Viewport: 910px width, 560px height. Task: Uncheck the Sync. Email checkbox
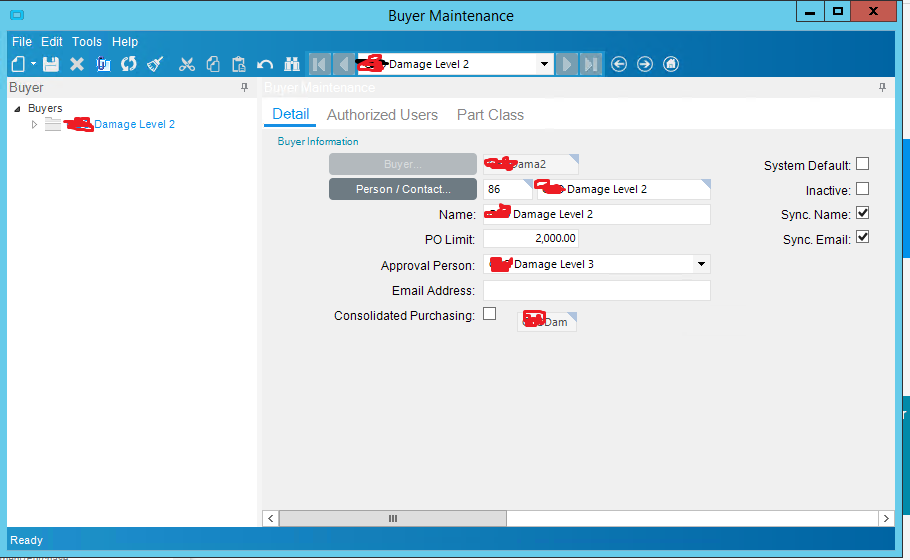pyautogui.click(x=863, y=237)
